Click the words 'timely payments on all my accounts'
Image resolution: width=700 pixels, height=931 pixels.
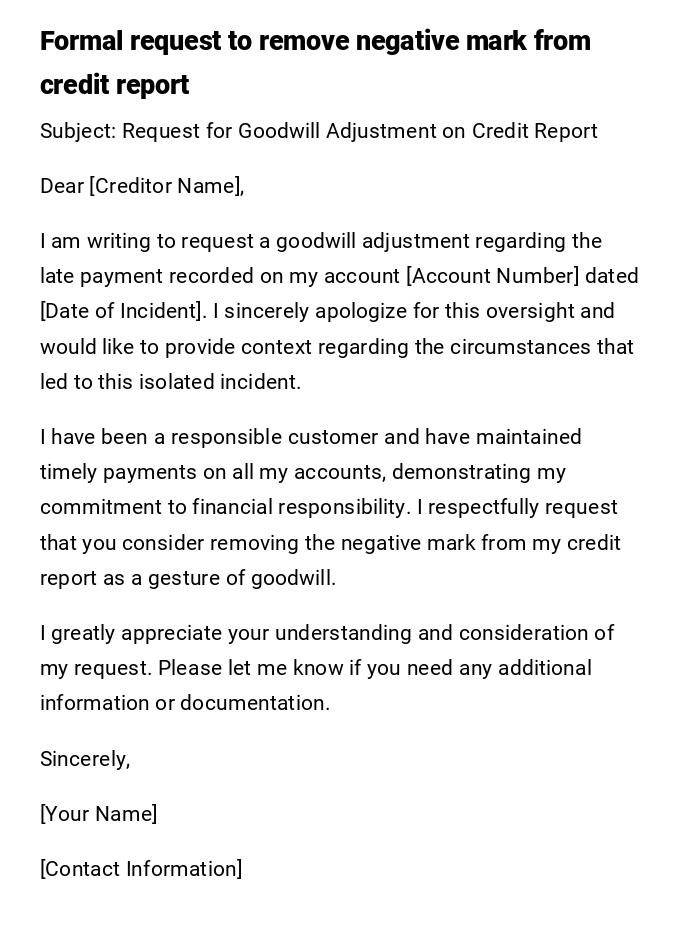(x=213, y=472)
